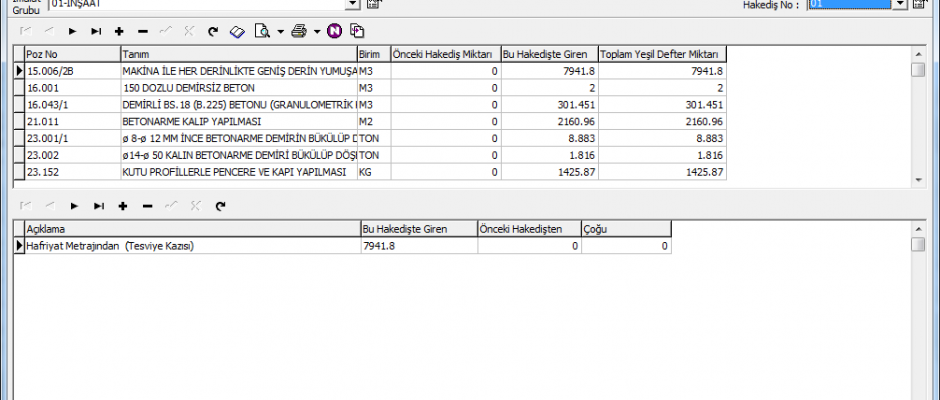Open the print preview dropdown arrow

(x=281, y=32)
